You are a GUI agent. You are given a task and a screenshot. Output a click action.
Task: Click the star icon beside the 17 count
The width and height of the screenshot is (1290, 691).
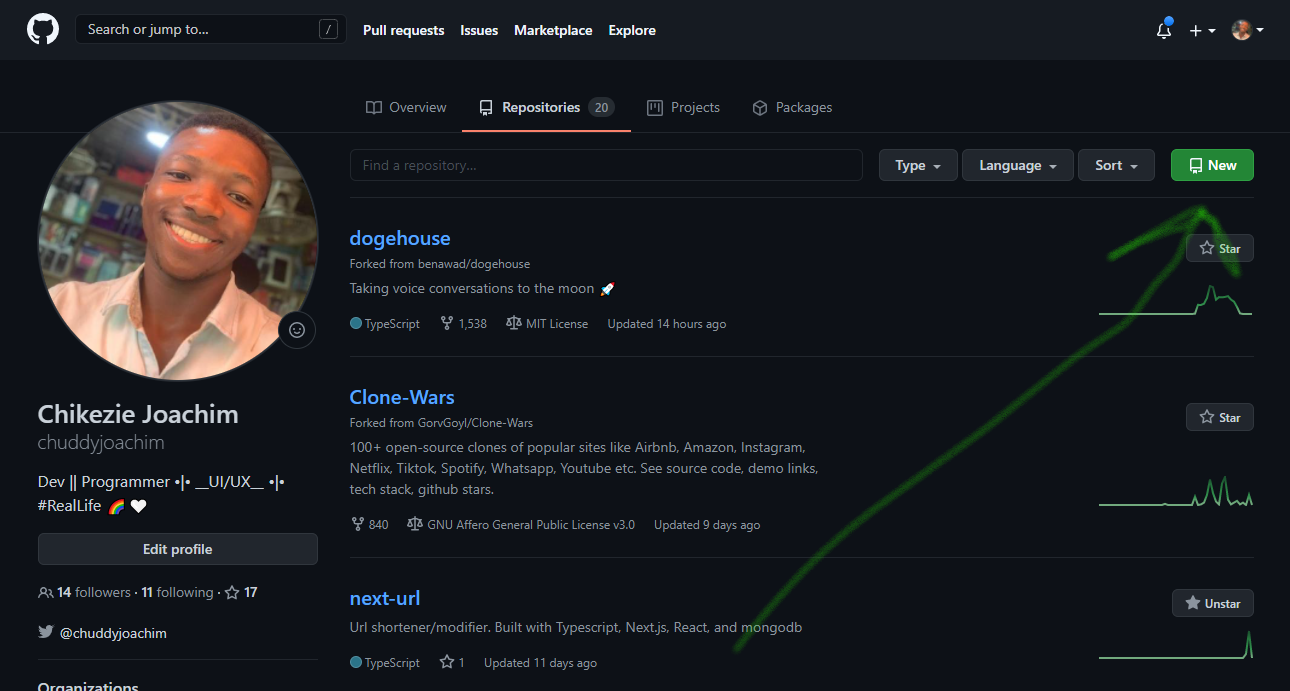[231, 592]
